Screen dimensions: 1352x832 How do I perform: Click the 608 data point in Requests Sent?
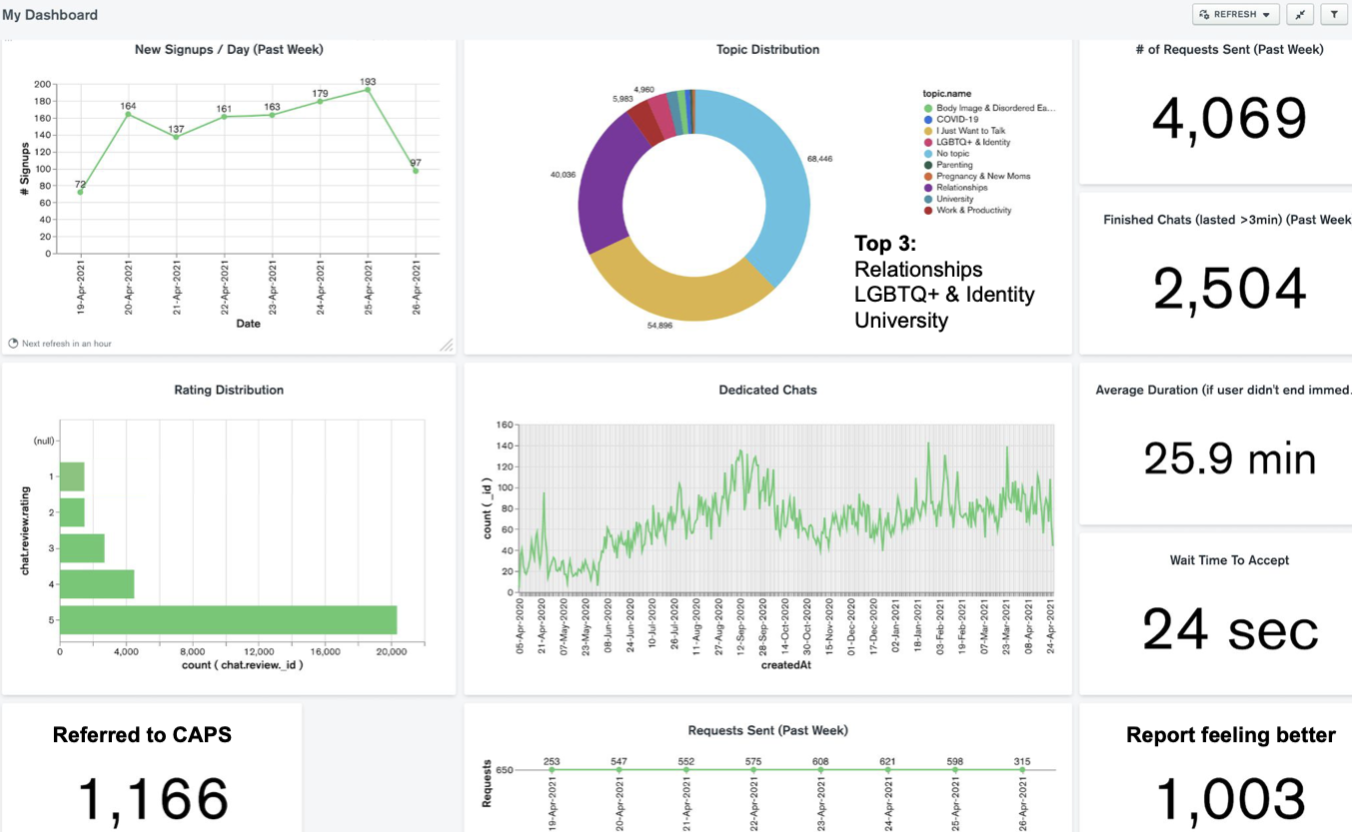(x=820, y=770)
